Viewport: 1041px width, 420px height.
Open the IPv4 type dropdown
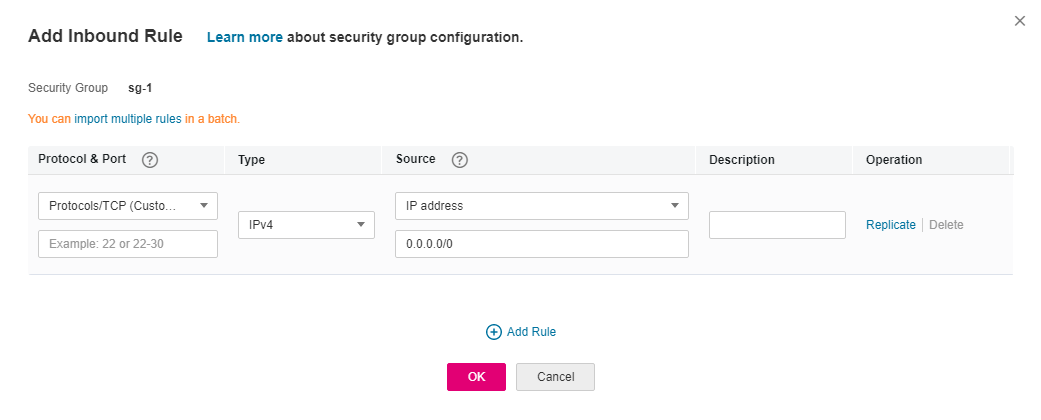[306, 225]
